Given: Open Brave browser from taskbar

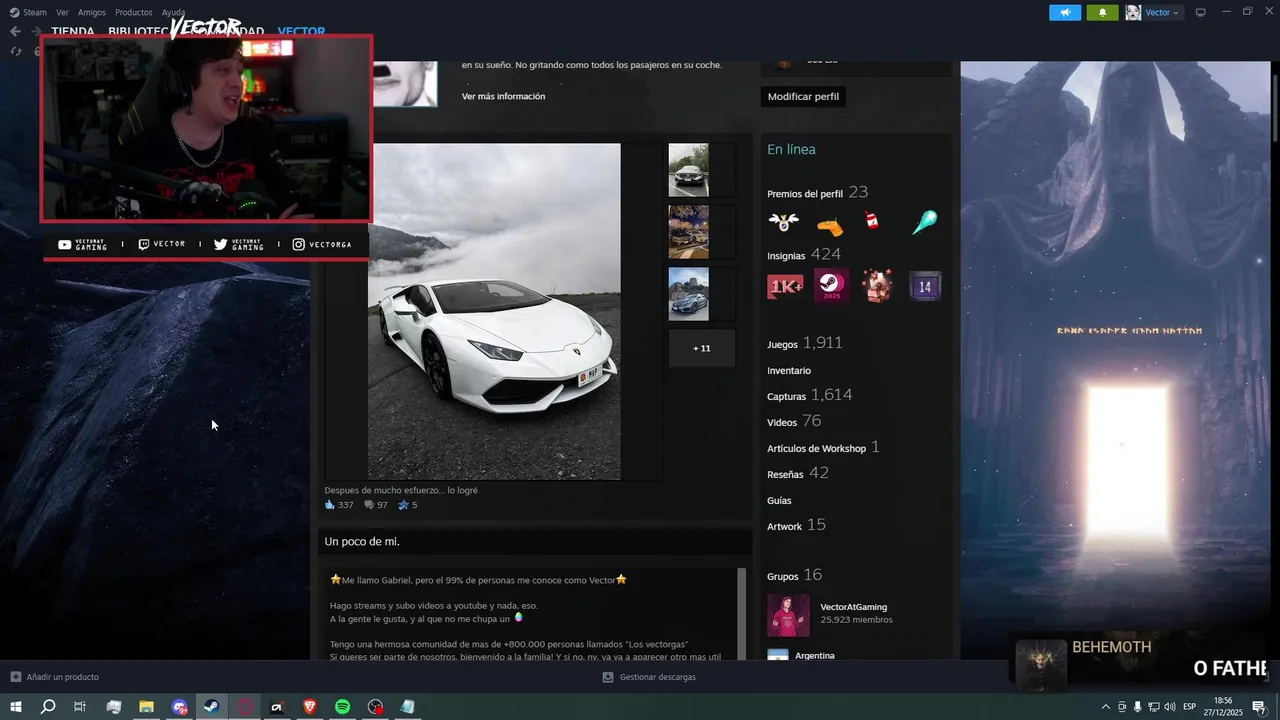Looking at the screenshot, I should tap(309, 707).
